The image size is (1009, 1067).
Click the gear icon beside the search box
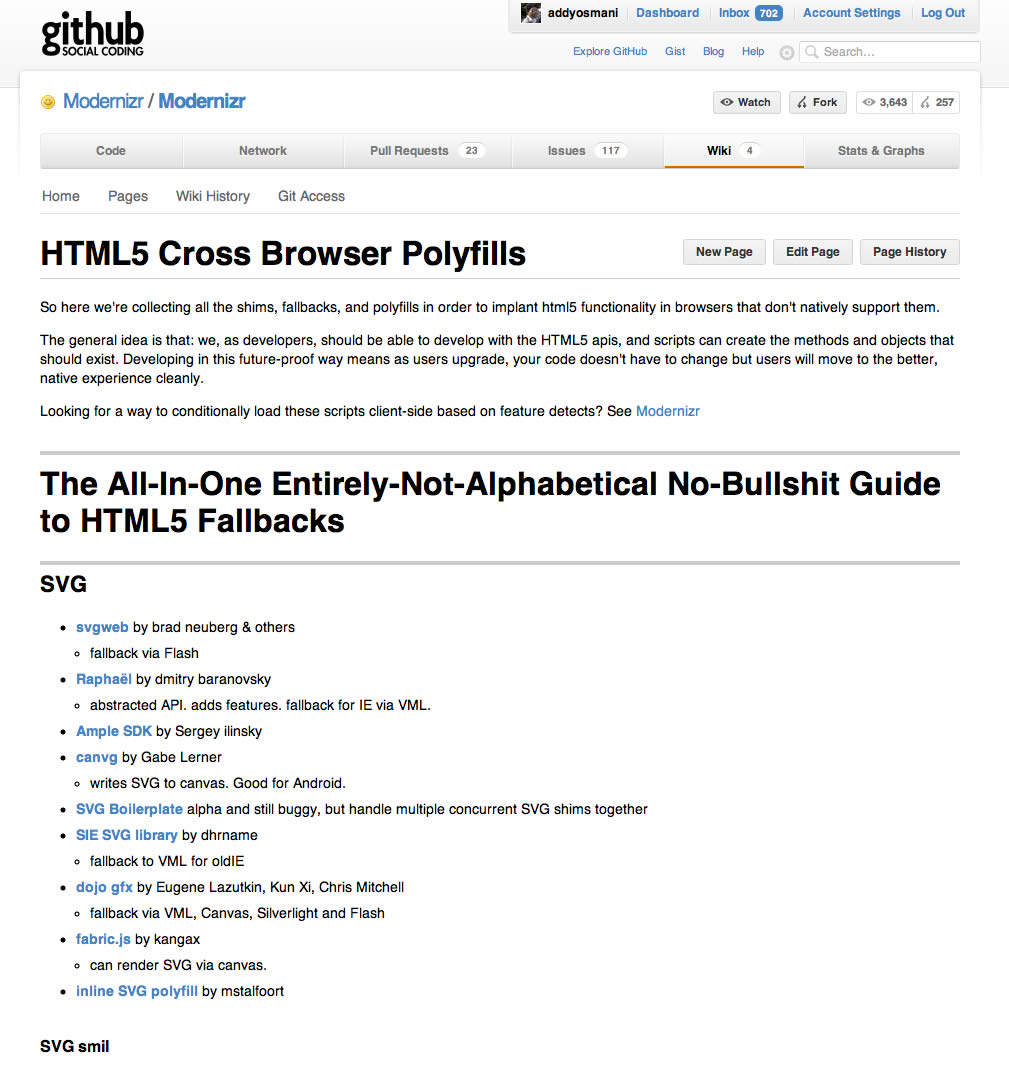pyautogui.click(x=787, y=52)
